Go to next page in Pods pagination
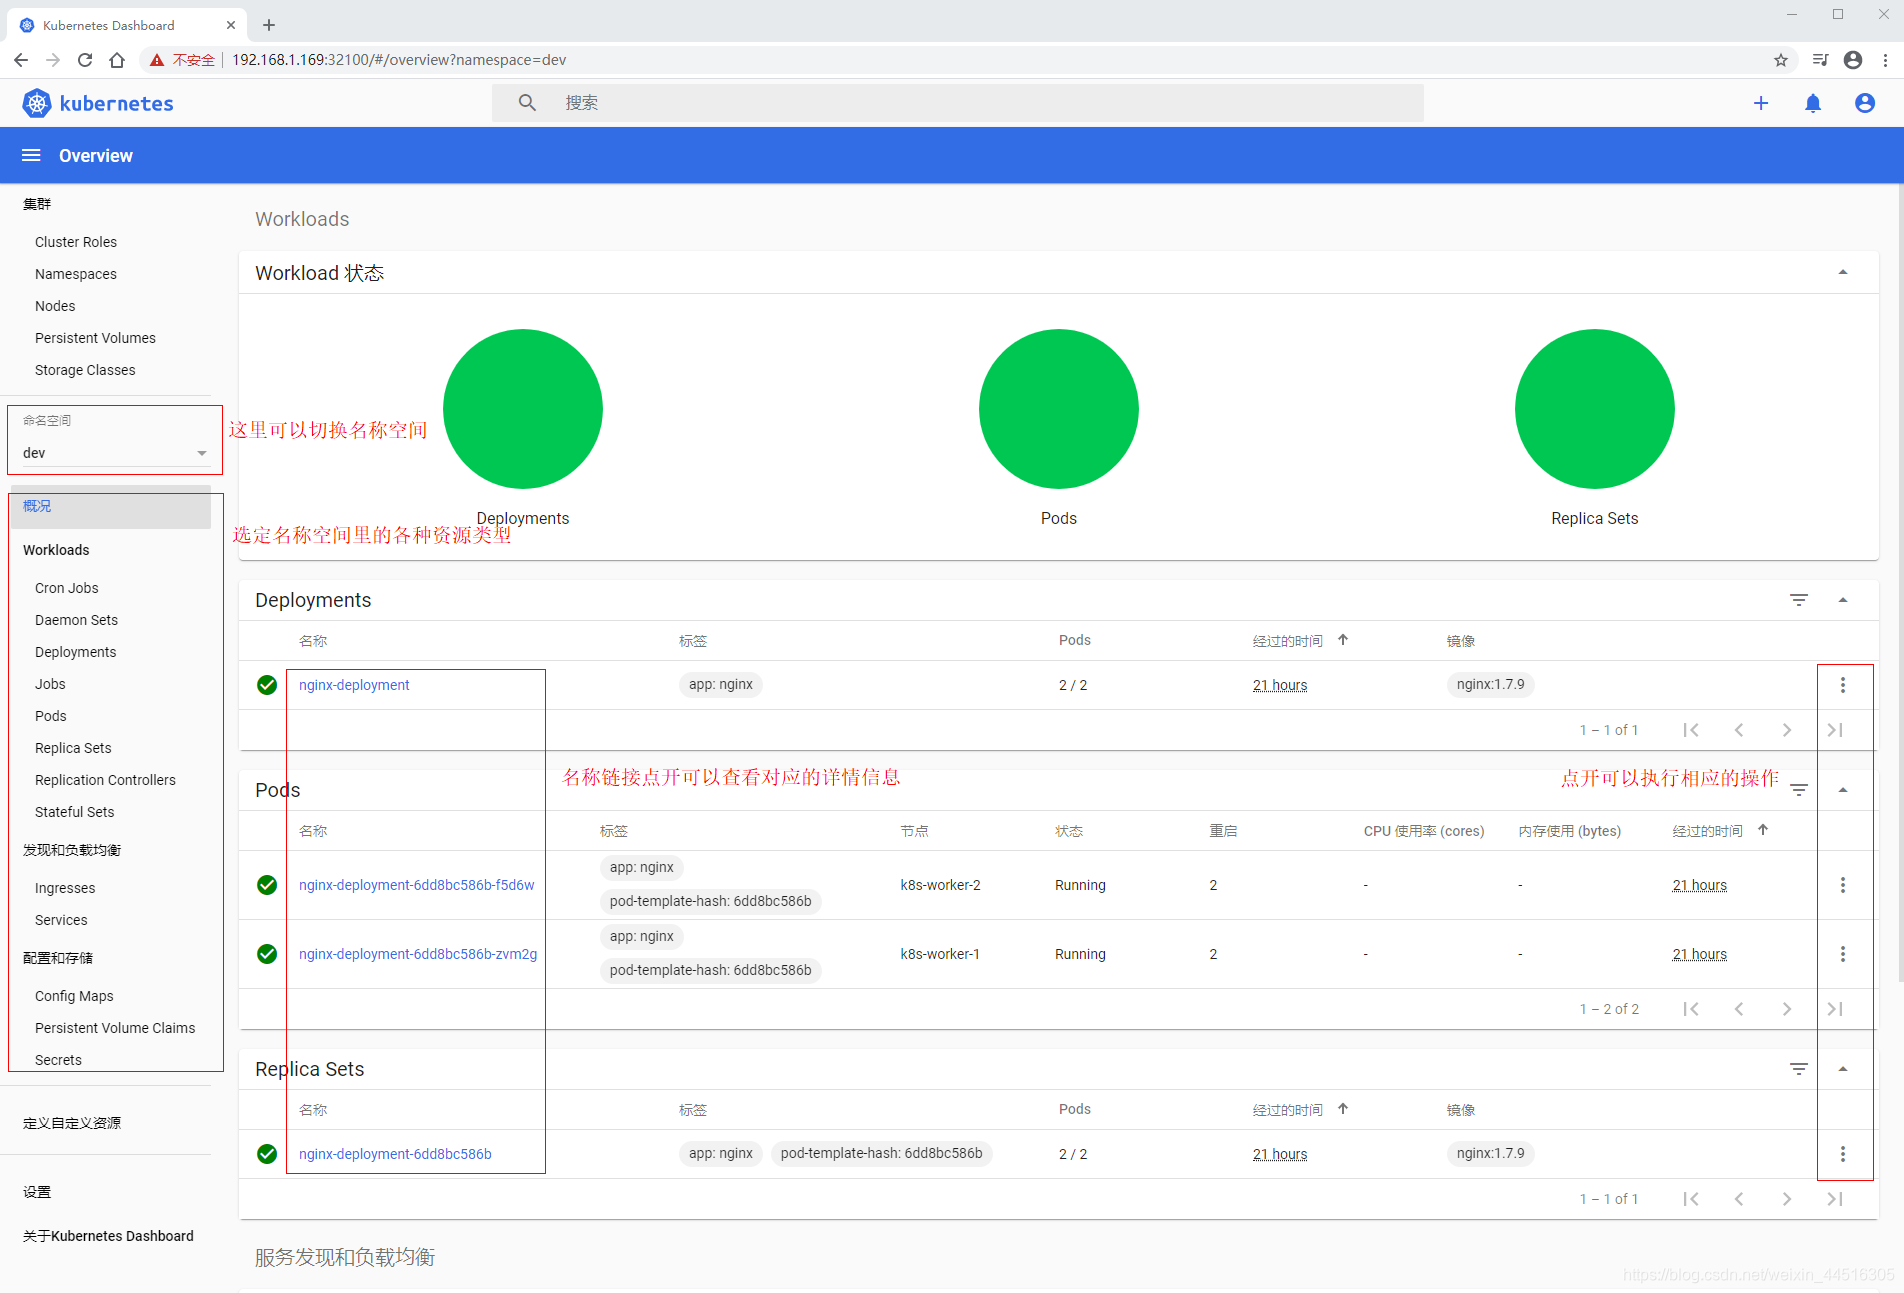1904x1293 pixels. tap(1787, 1009)
